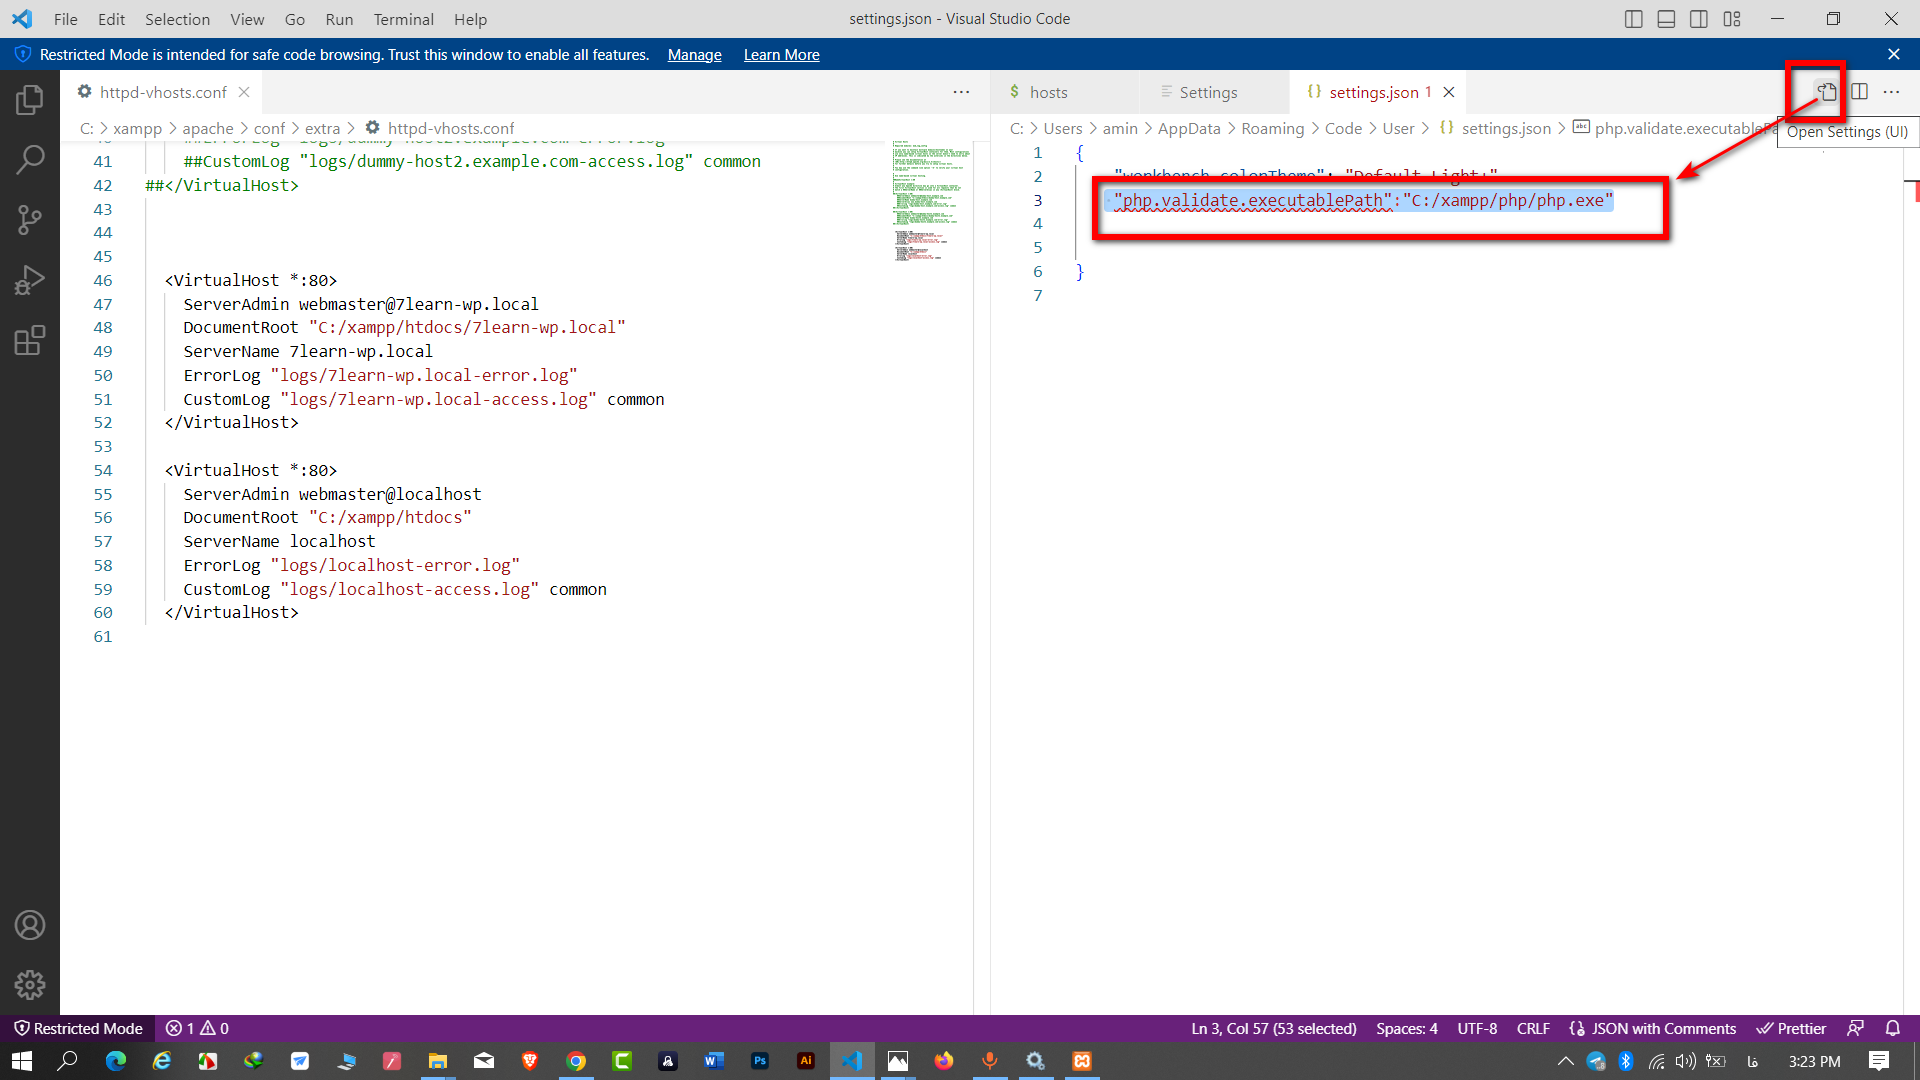The height and width of the screenshot is (1080, 1920).
Task: Open the Search view in activity bar
Action: pyautogui.click(x=30, y=159)
